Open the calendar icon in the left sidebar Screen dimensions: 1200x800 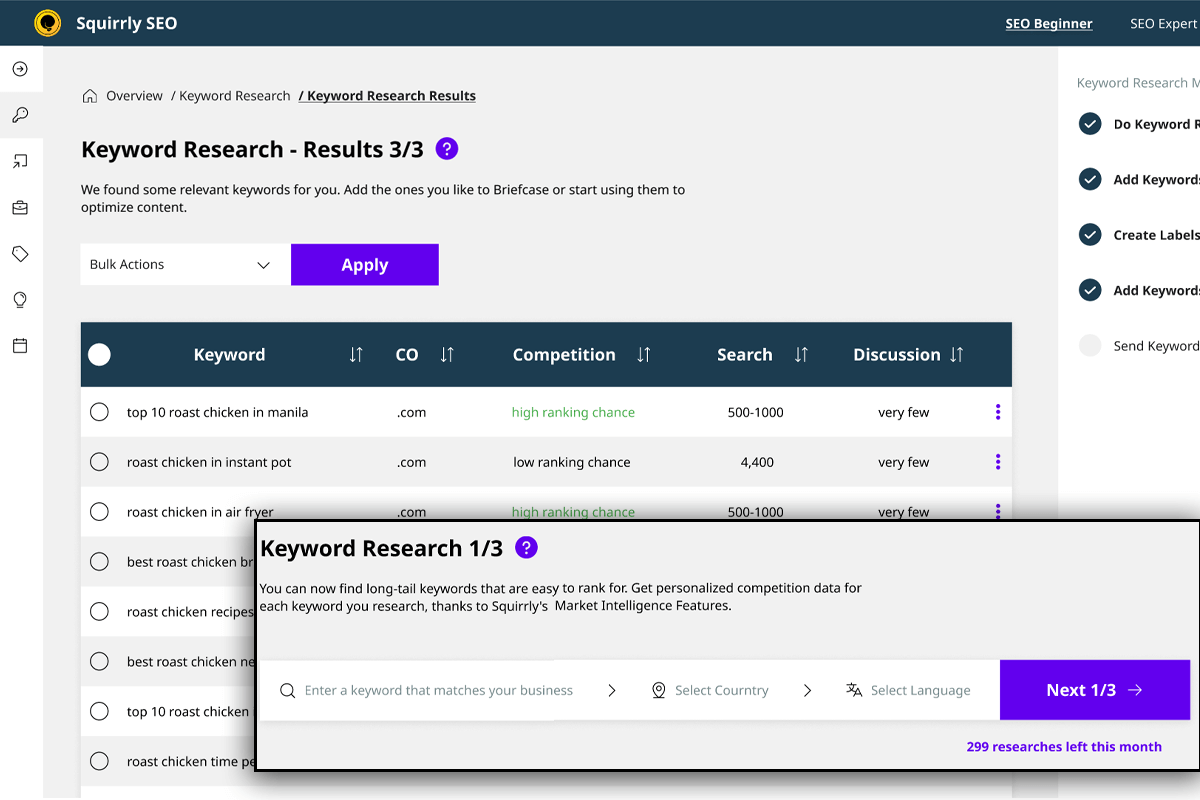[x=21, y=345]
